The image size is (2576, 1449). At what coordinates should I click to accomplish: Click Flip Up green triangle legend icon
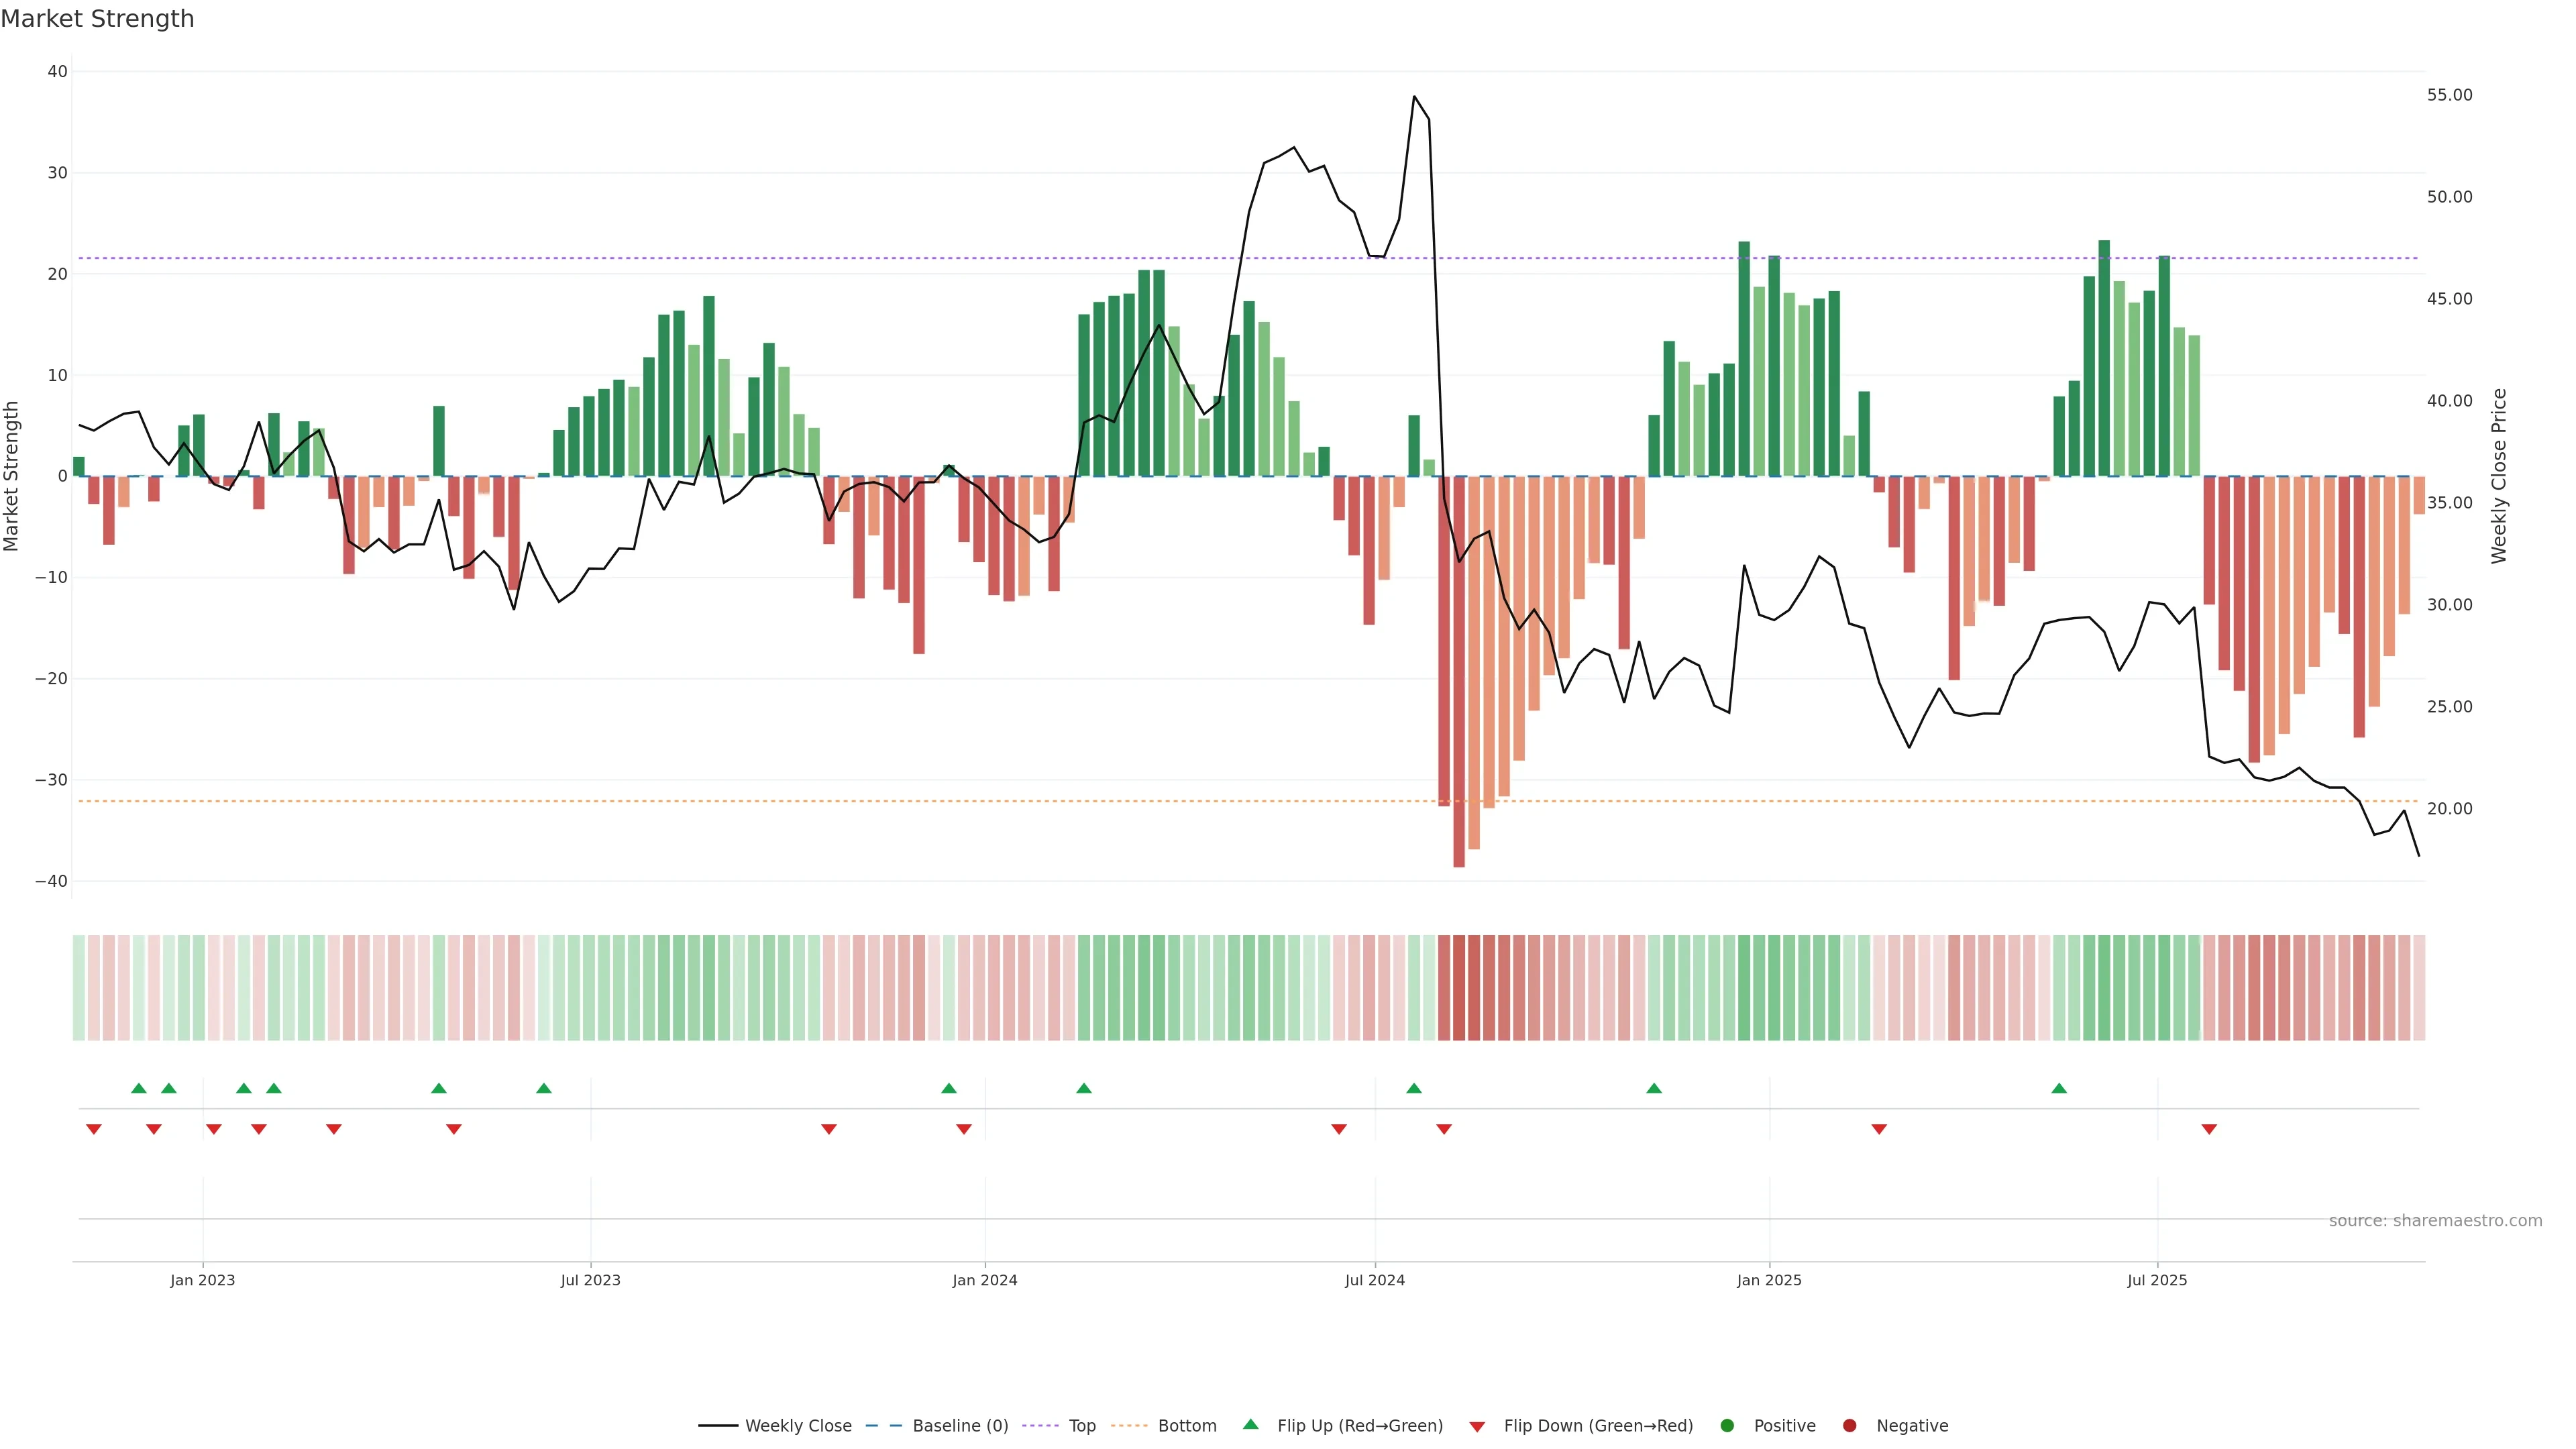(1250, 1425)
